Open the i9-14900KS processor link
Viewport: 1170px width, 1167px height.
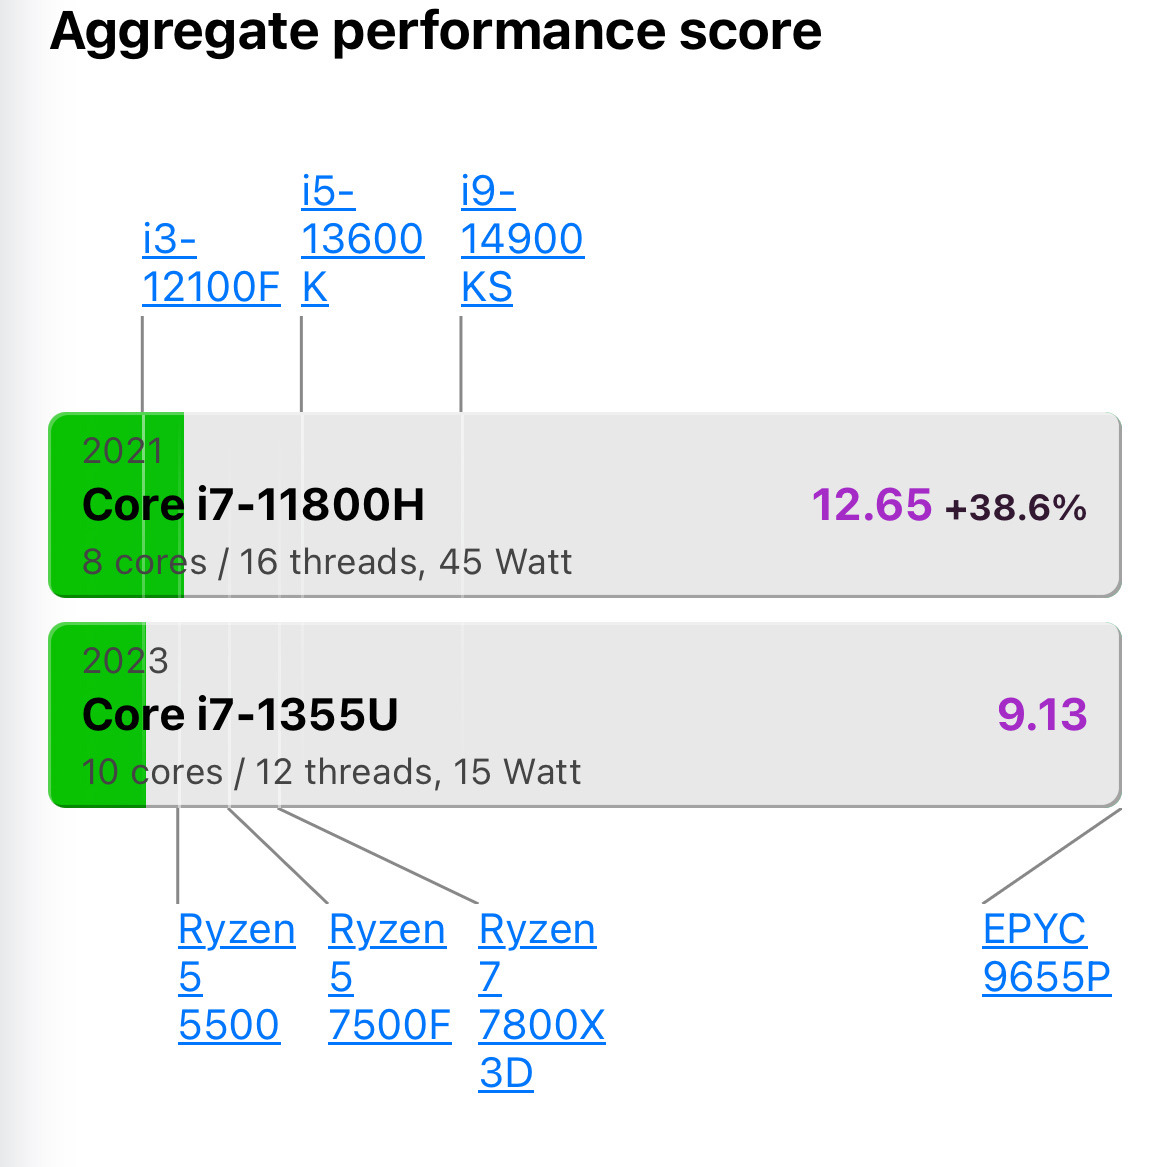click(521, 239)
